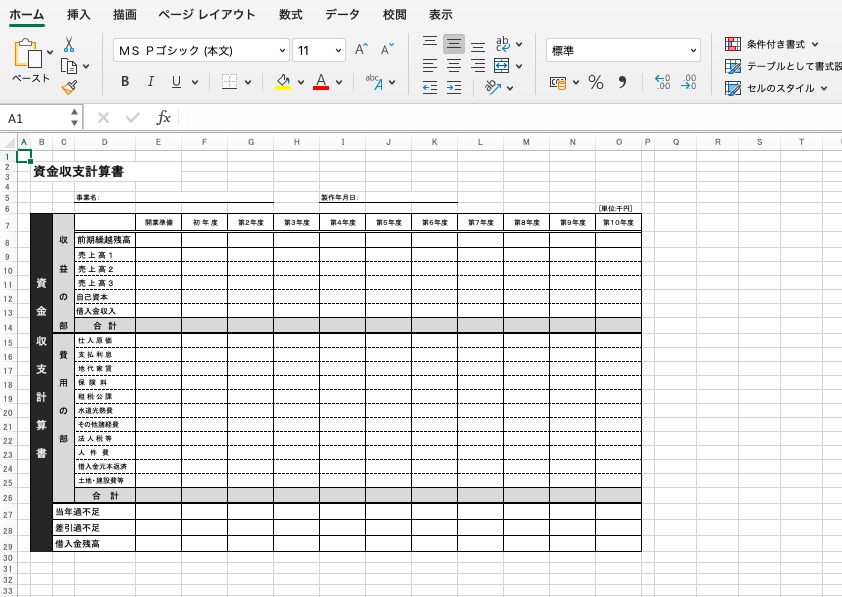The image size is (842, 597).
Task: Toggle bold formatting
Action: [125, 82]
